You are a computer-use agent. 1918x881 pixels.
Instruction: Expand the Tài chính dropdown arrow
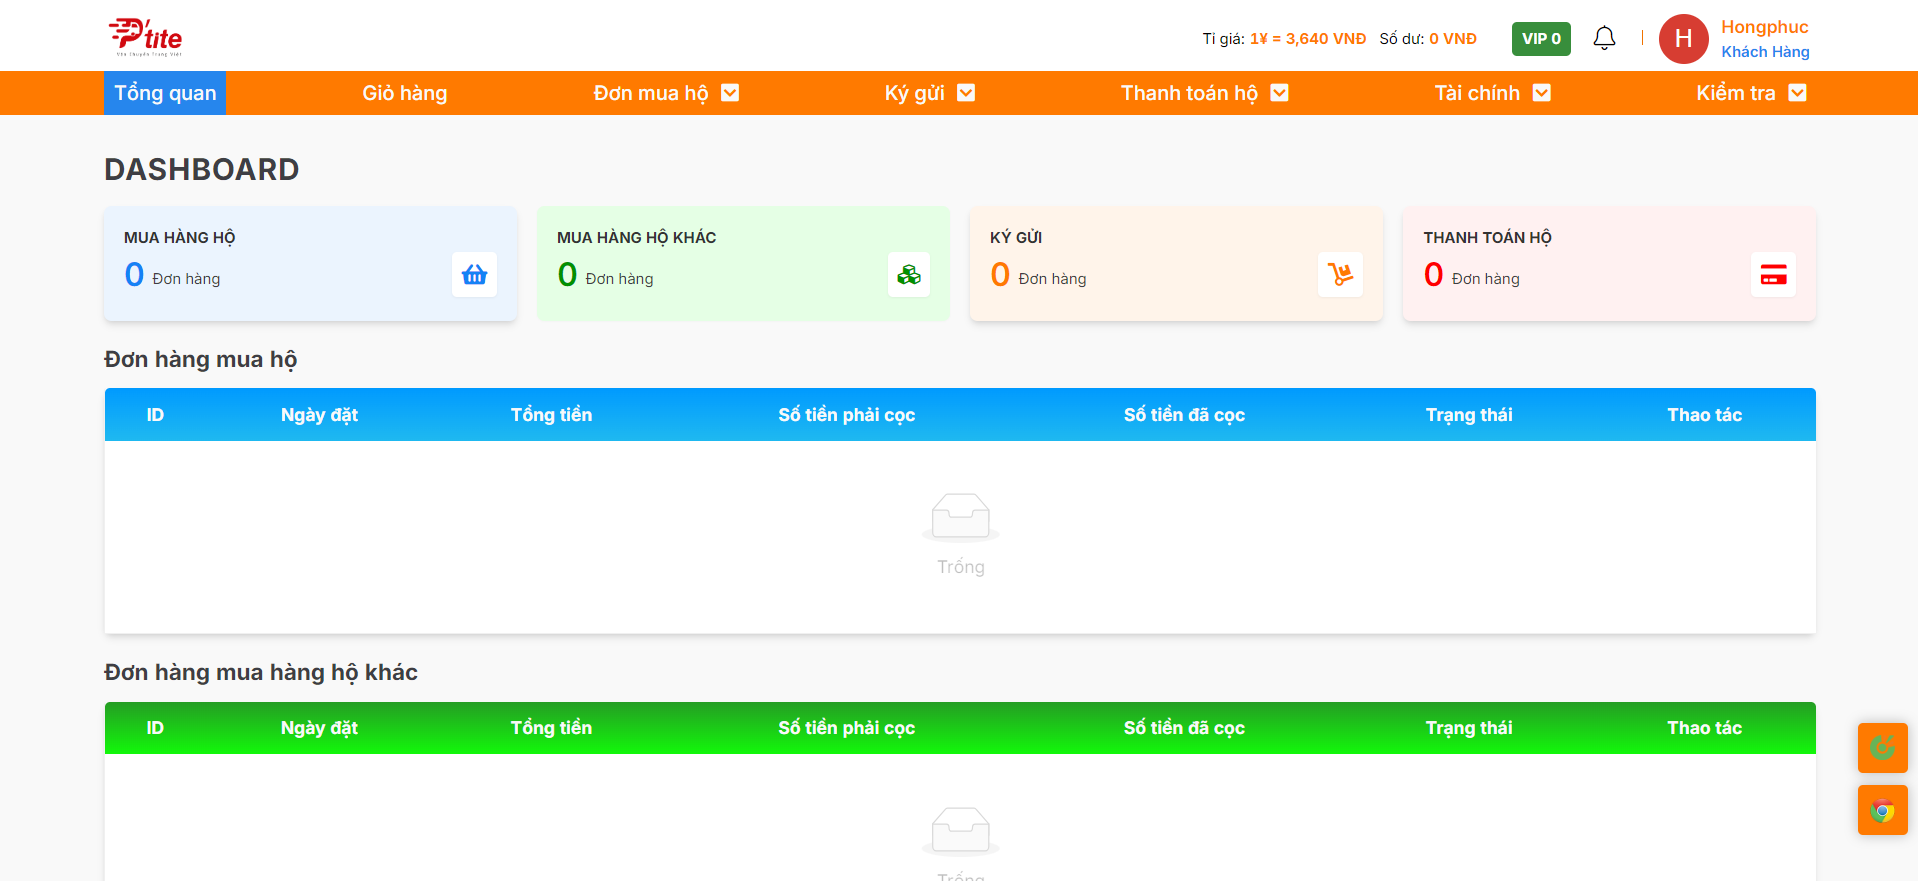coord(1542,93)
